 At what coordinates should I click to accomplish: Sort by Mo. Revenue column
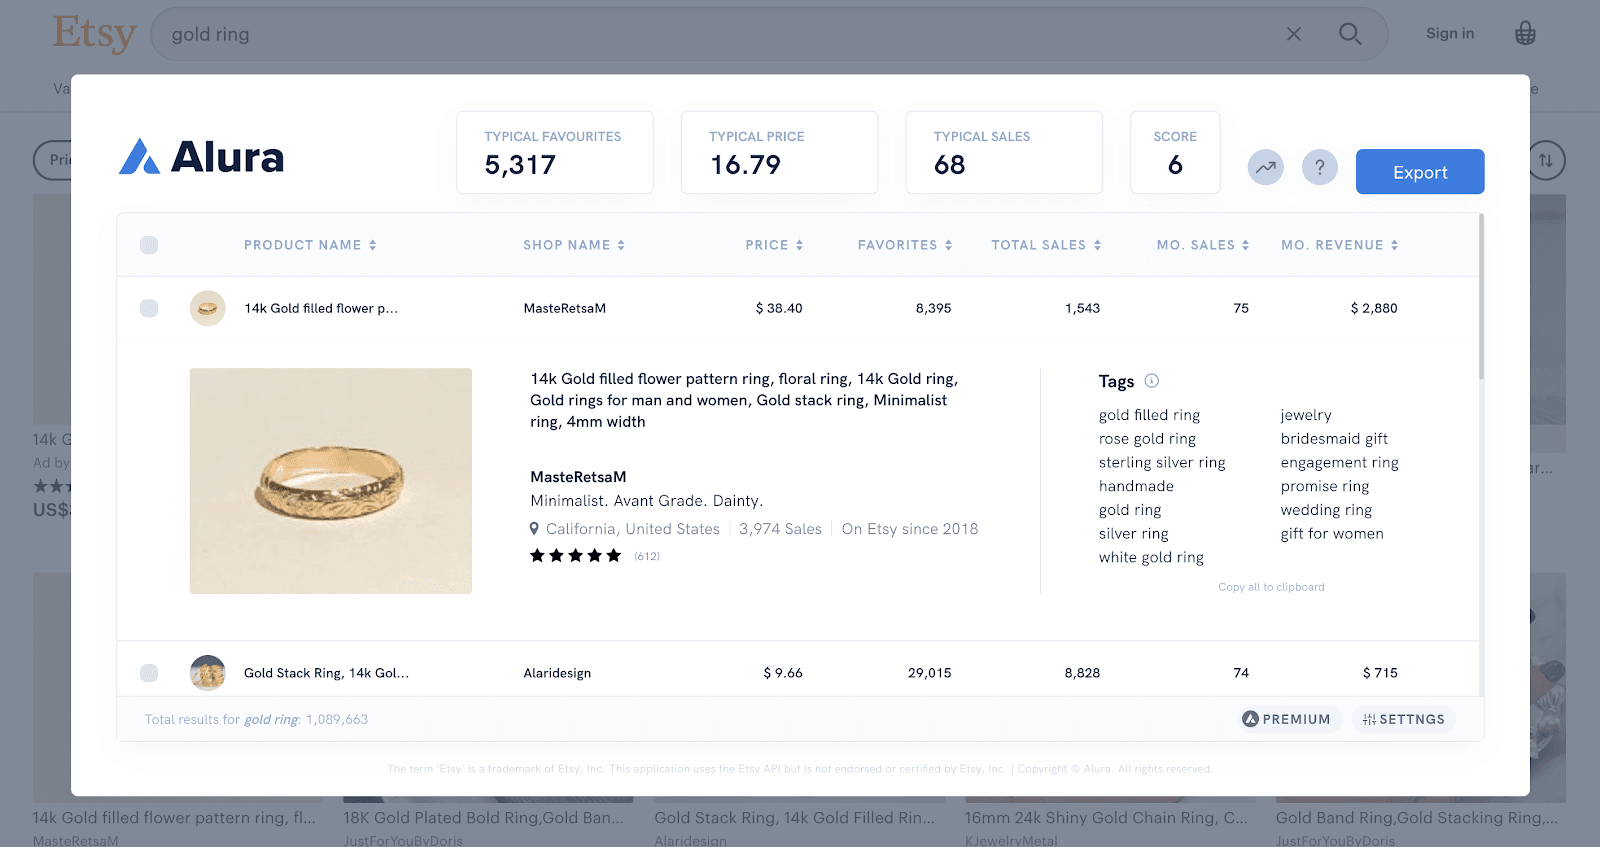tap(1340, 245)
